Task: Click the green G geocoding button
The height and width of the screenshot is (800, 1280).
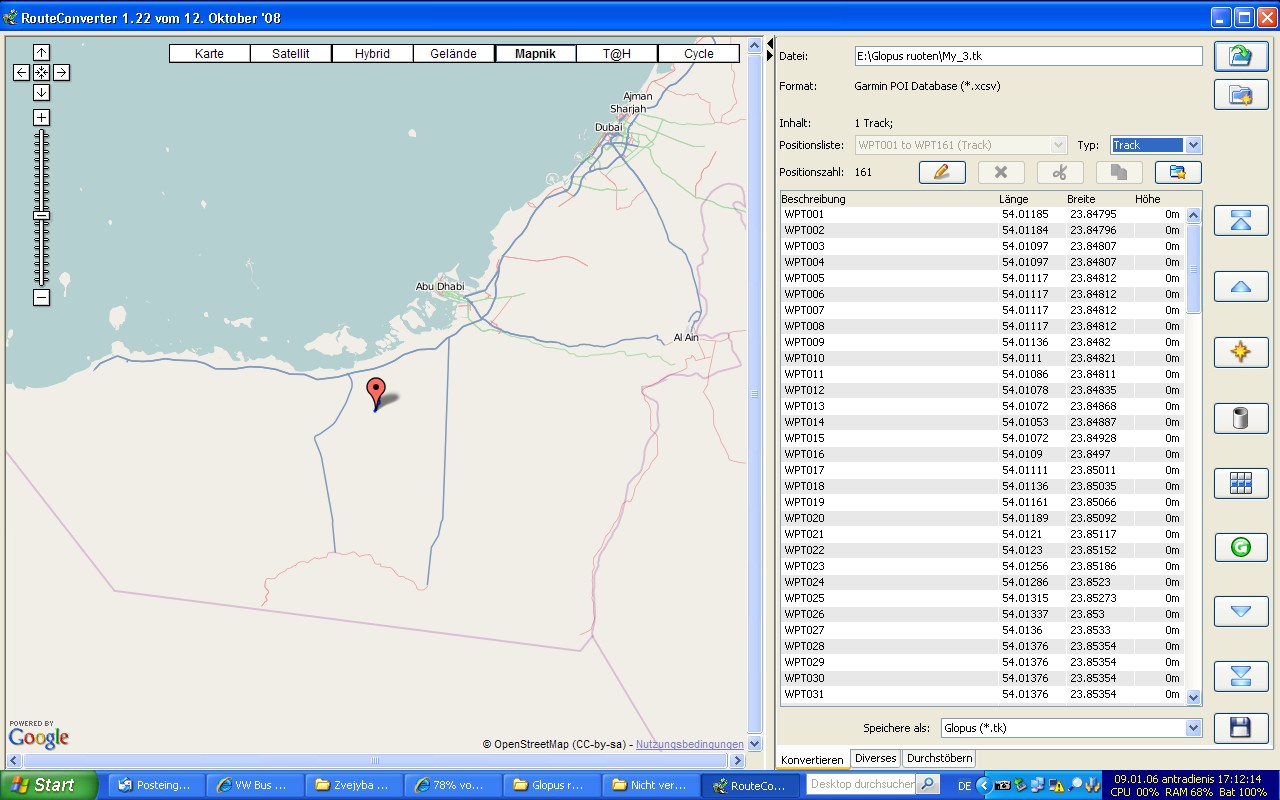Action: pos(1240,547)
